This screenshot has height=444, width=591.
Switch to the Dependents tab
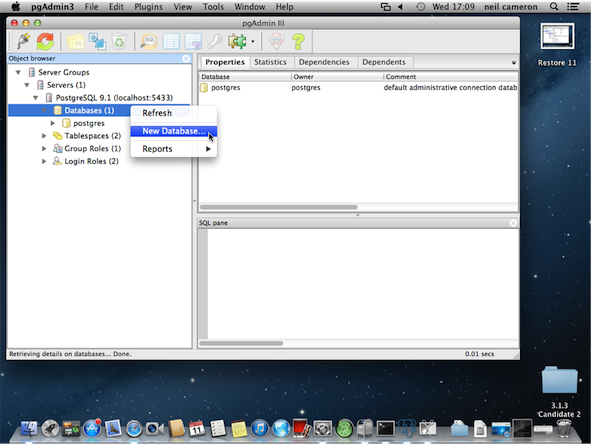384,62
